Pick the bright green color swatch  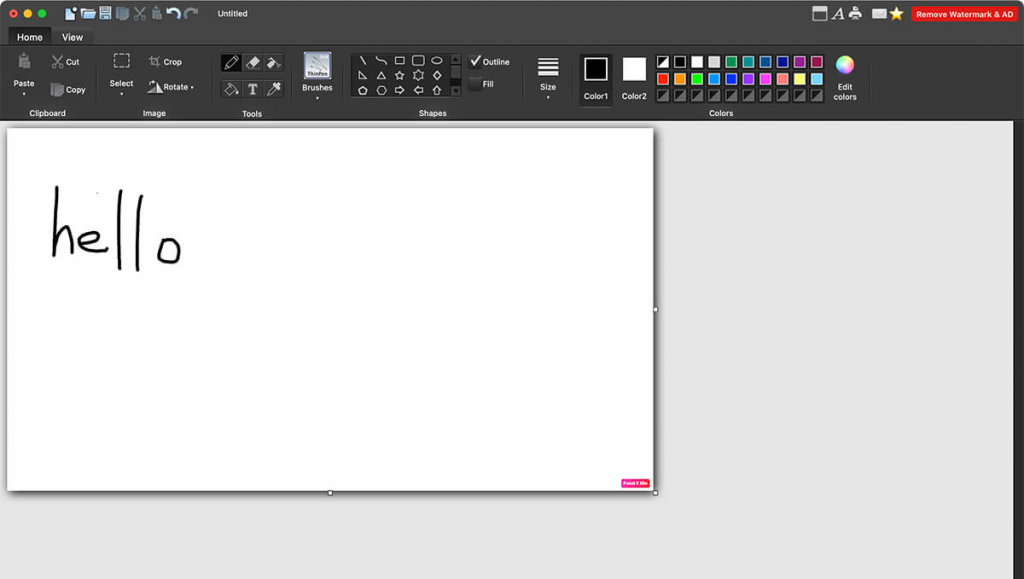click(697, 79)
